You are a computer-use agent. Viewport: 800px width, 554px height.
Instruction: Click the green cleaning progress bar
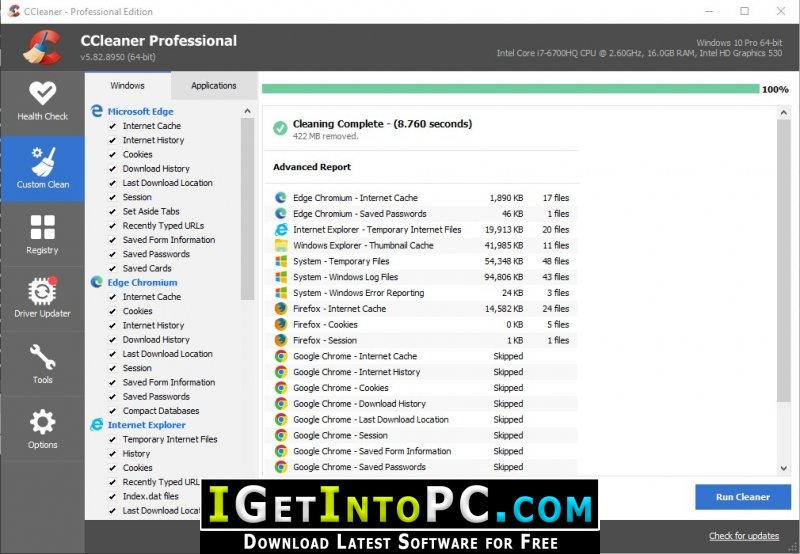(510, 89)
